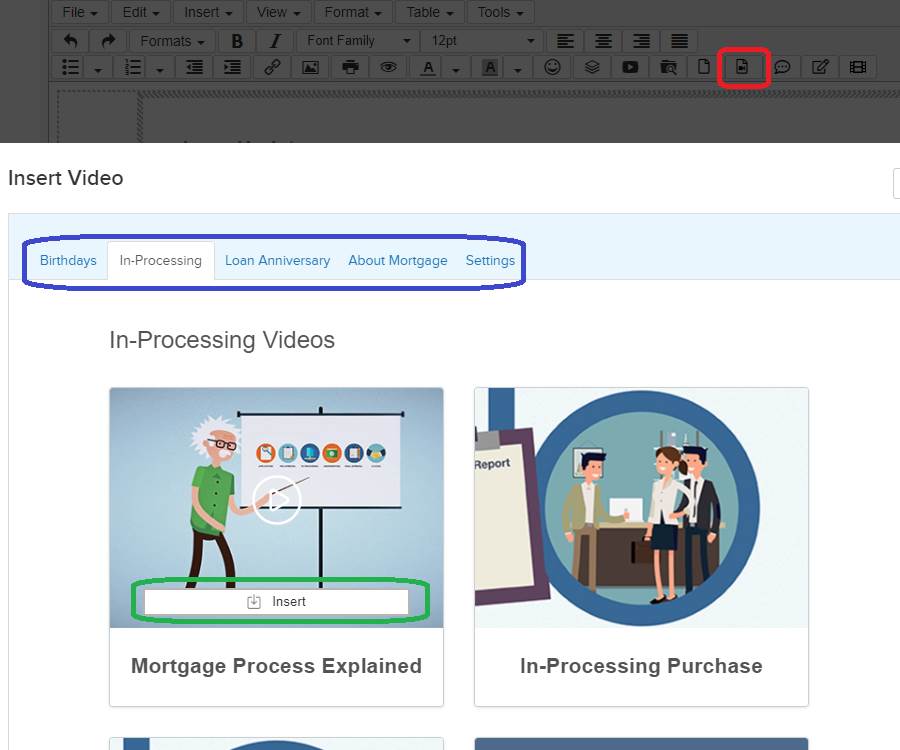Image resolution: width=900 pixels, height=750 pixels.
Task: Toggle italic formatting
Action: (275, 41)
